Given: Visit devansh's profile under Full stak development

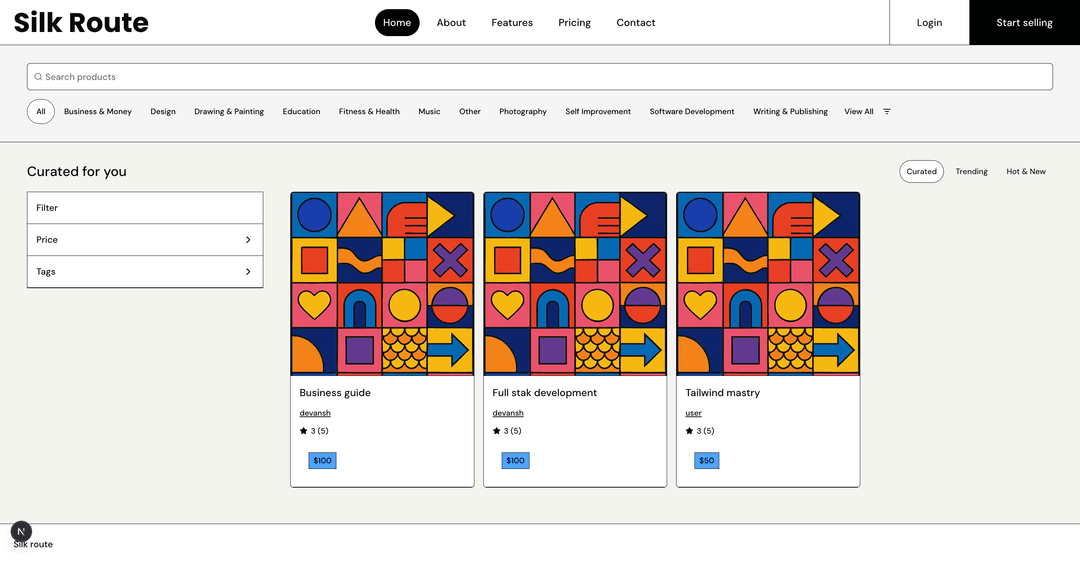Looking at the screenshot, I should click(508, 413).
